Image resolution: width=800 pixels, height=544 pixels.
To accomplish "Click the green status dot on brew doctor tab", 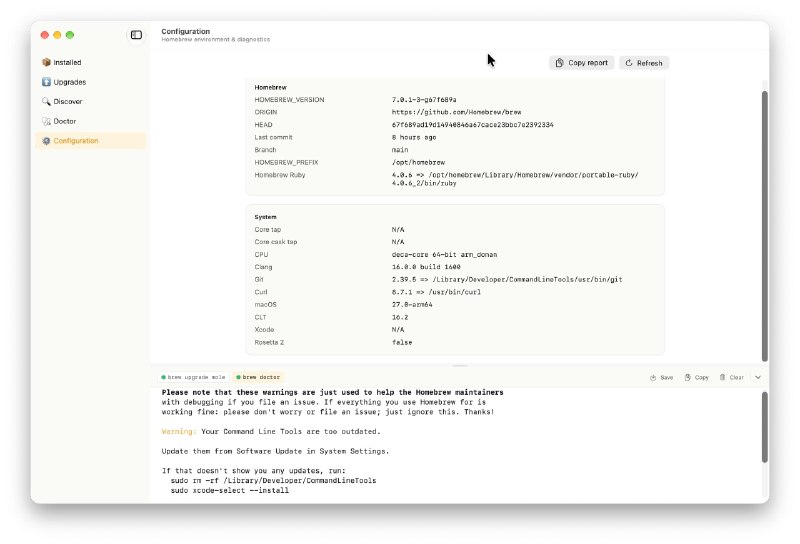I will [238, 377].
